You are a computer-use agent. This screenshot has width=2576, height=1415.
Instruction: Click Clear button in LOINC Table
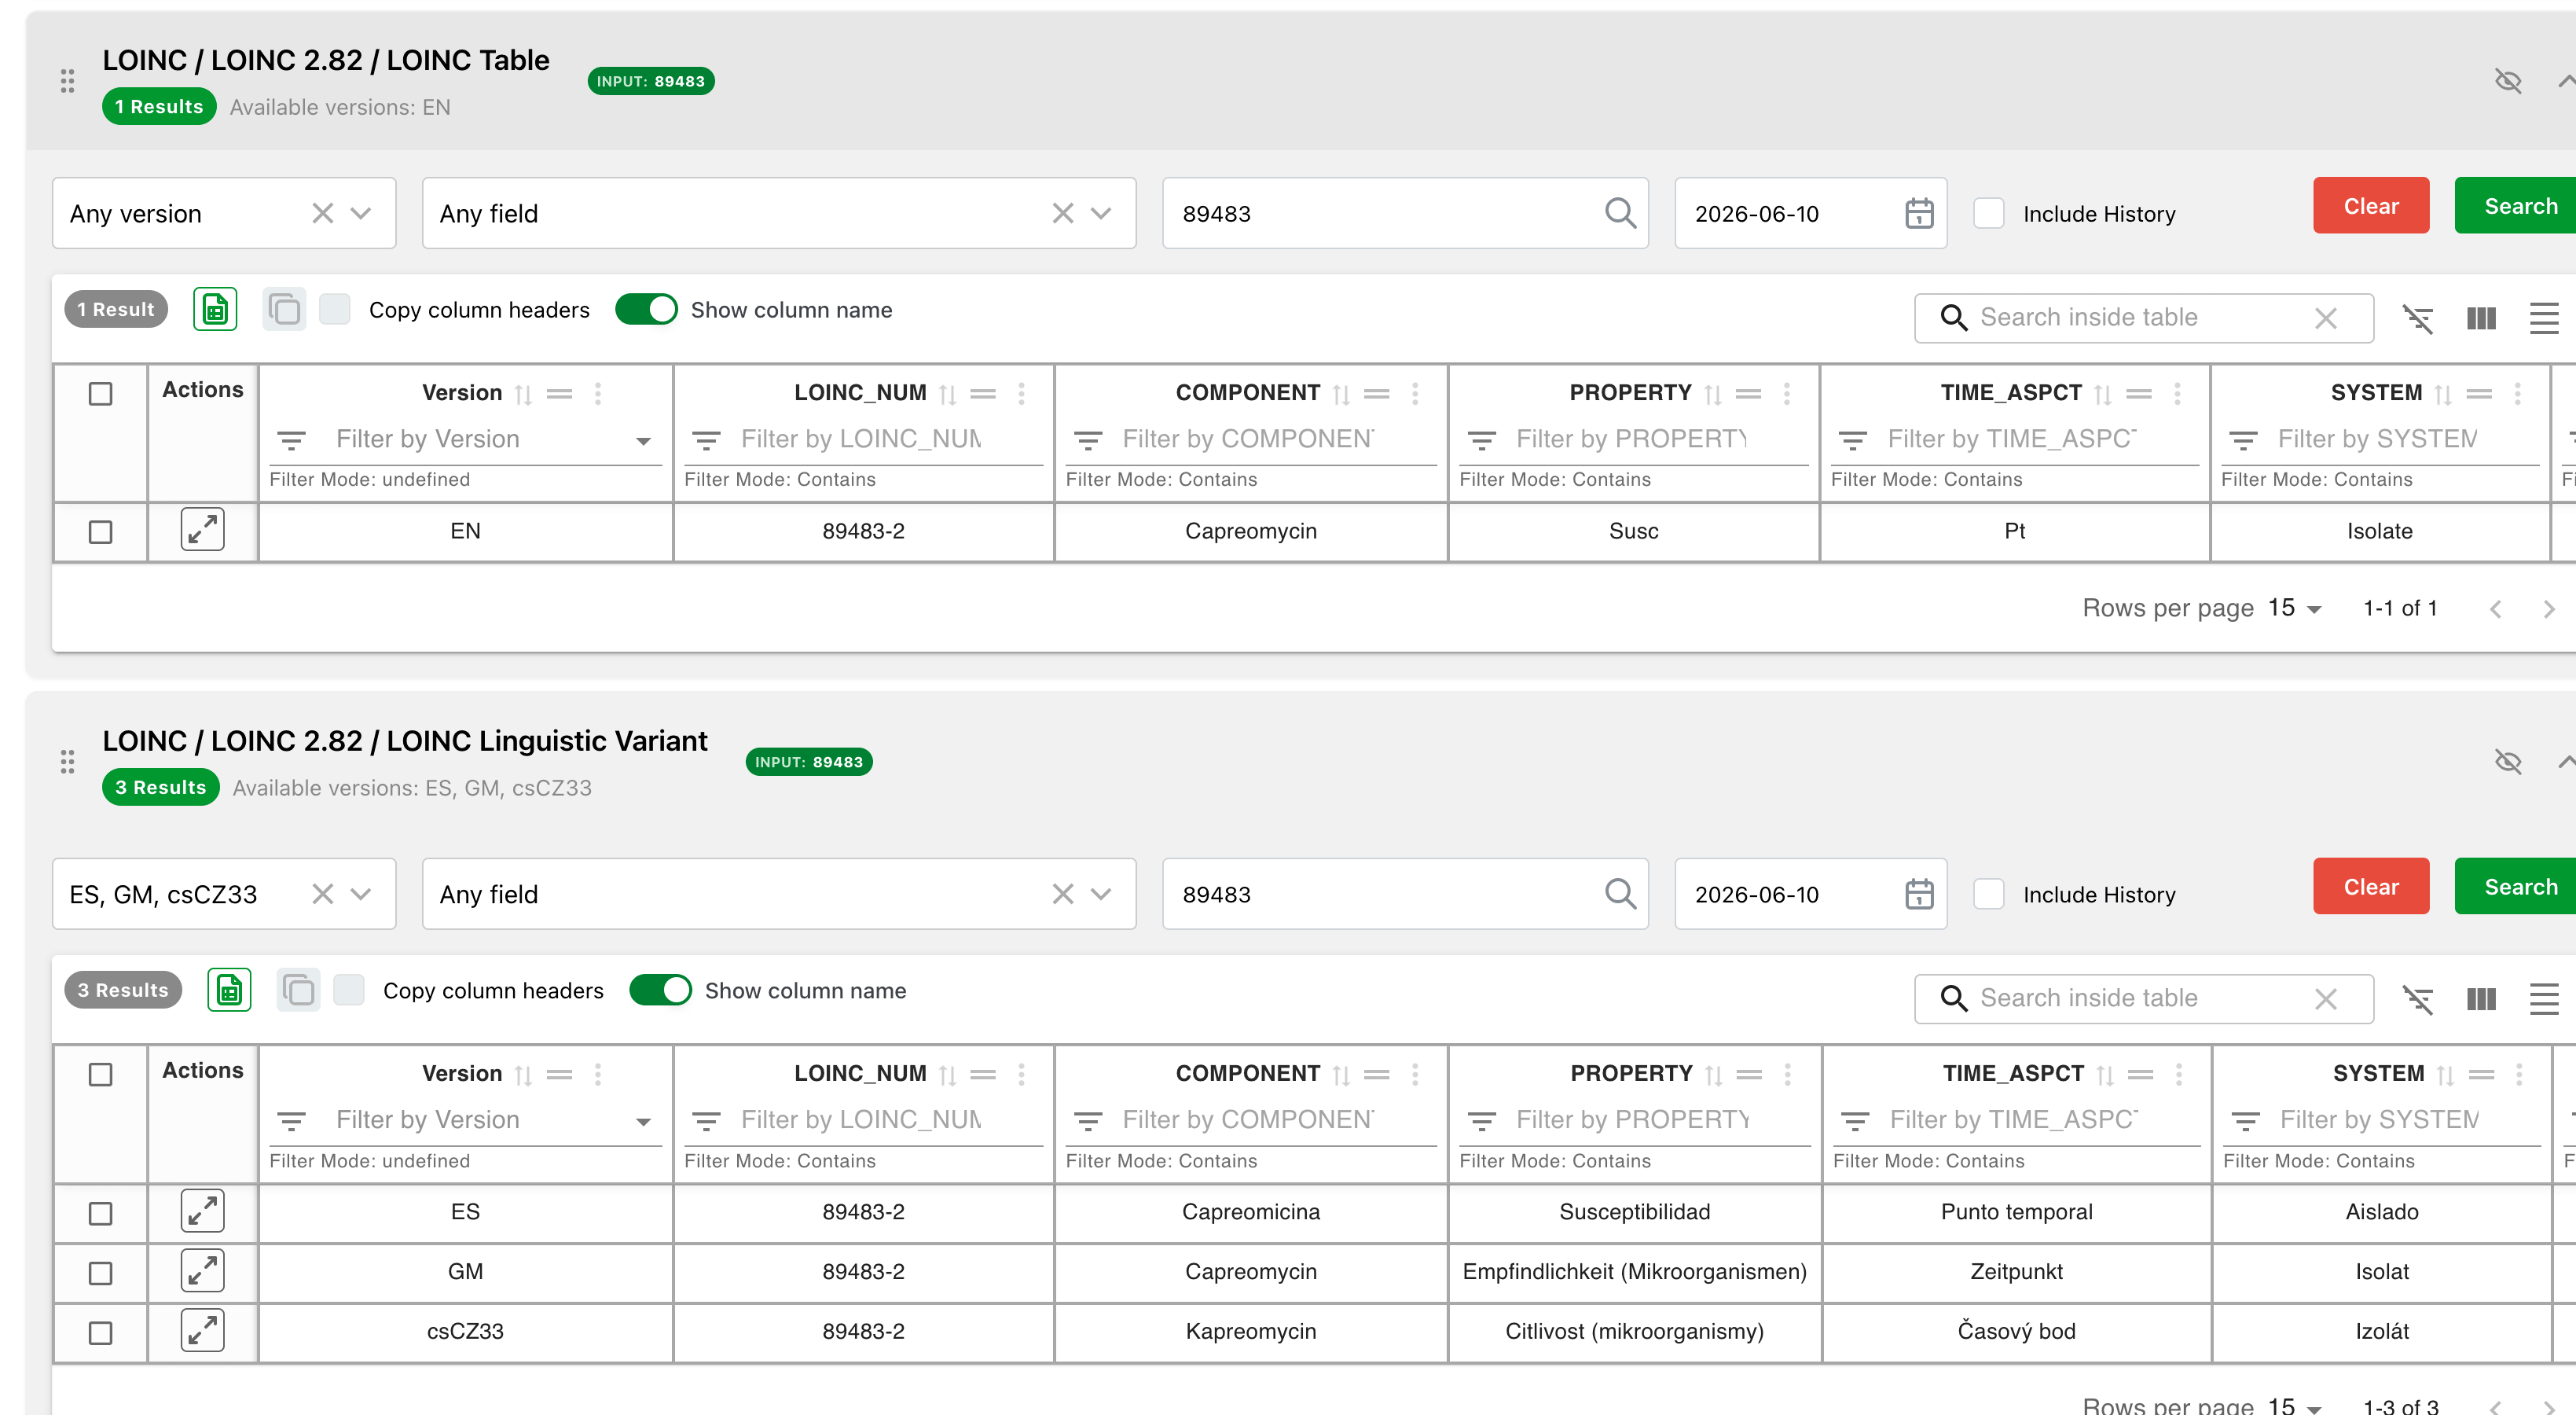click(x=2370, y=206)
